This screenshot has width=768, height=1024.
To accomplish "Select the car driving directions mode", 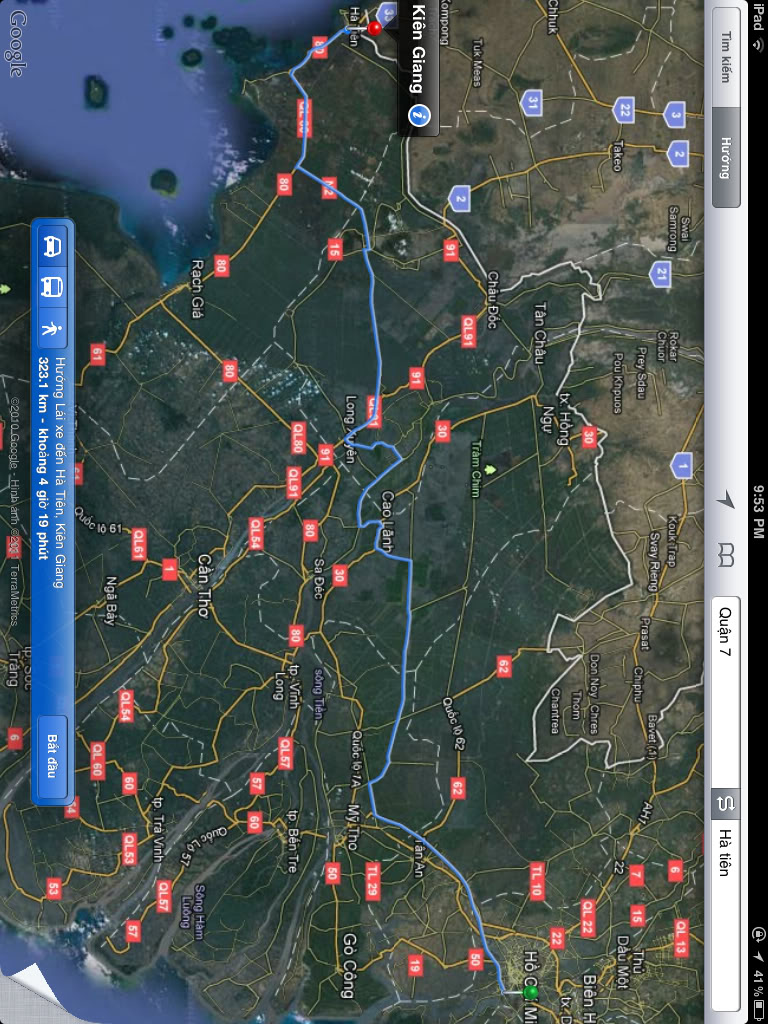I will 52,247.
